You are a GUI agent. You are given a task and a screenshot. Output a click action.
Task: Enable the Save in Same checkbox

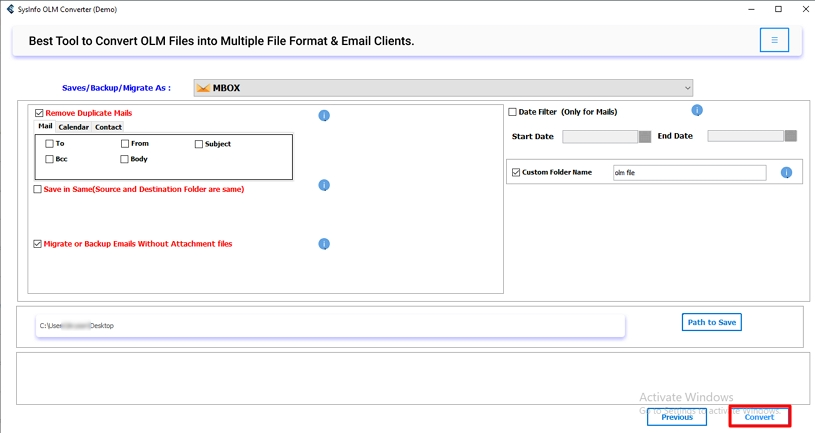click(x=38, y=189)
